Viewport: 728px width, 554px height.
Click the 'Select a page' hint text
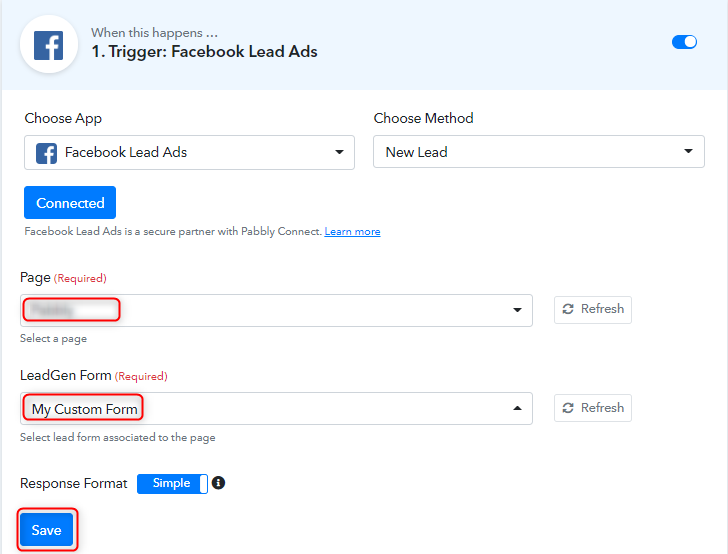pyautogui.click(x=53, y=339)
